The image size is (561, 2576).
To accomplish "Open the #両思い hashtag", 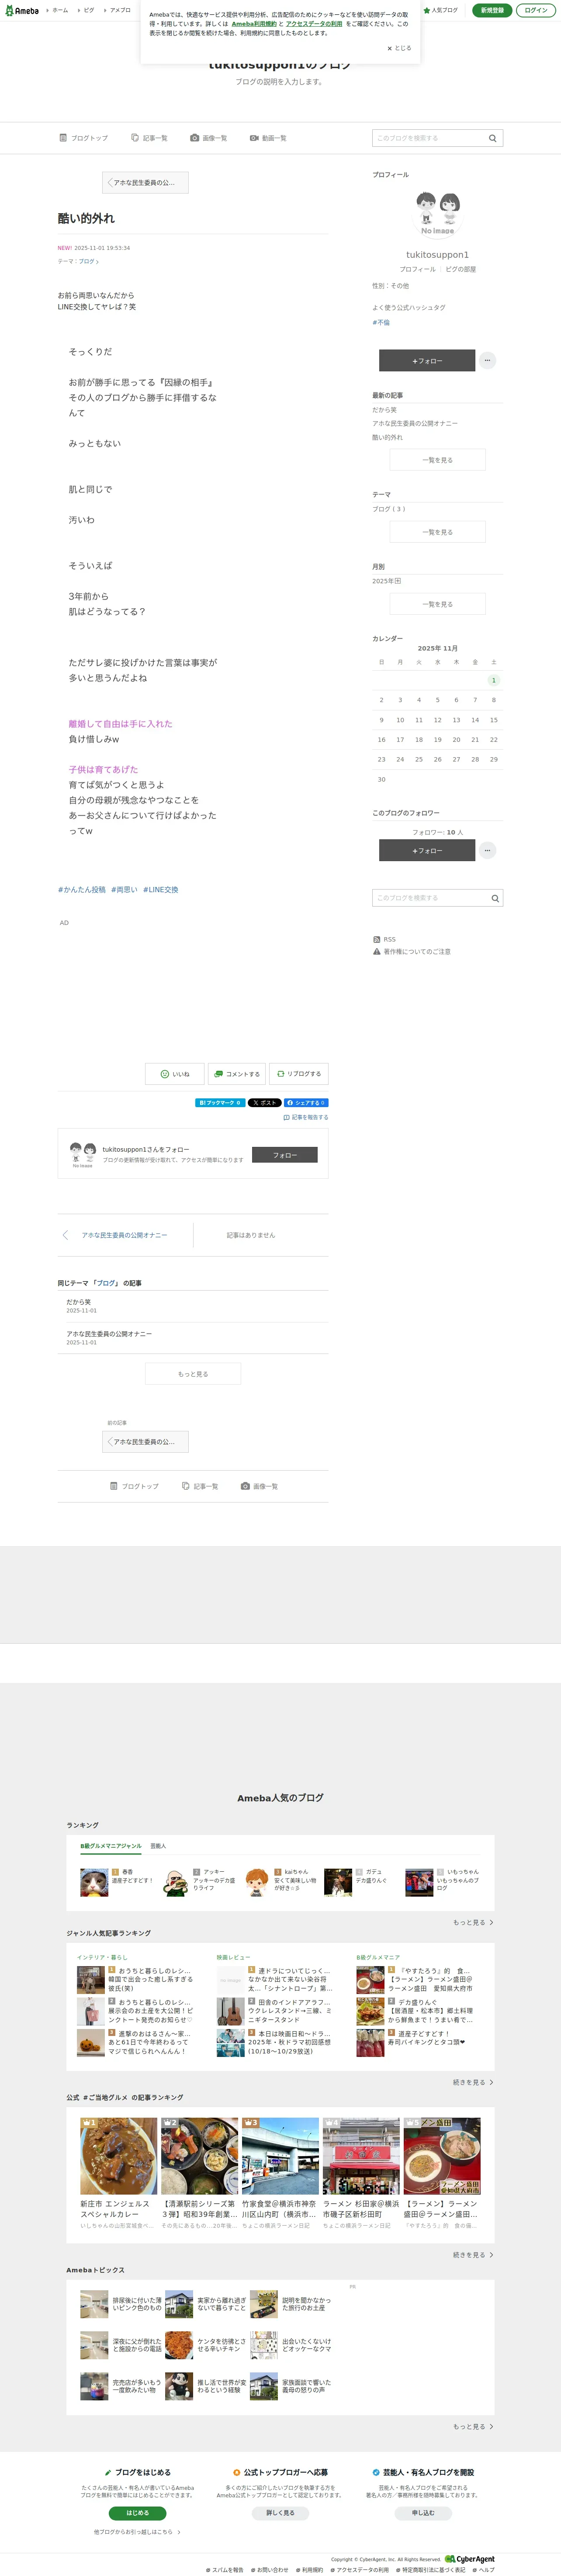I will click(x=124, y=889).
